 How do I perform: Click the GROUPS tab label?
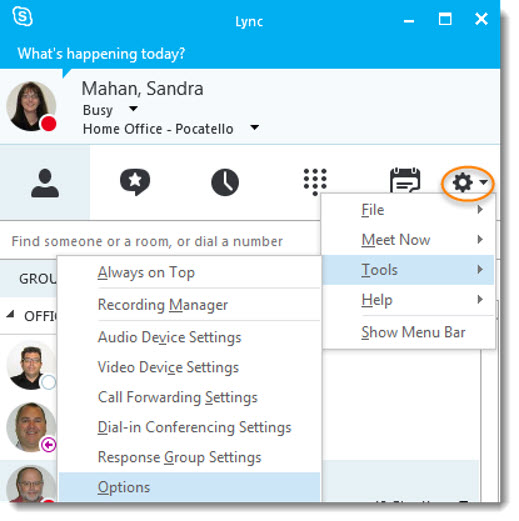click(38, 279)
